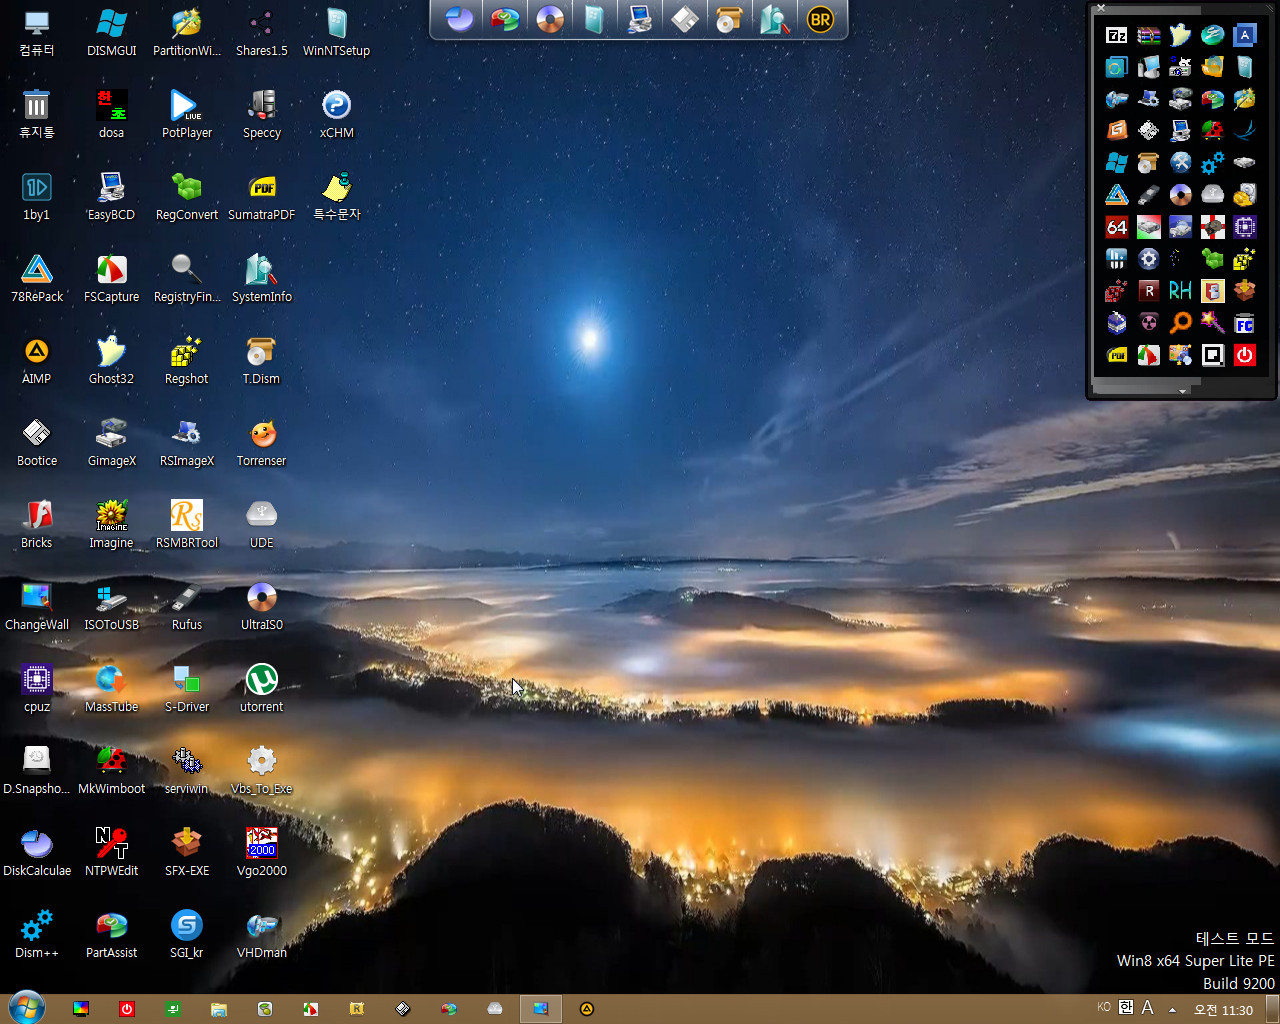Open the xCHM shortcut
1280x1024 pixels.
[x=336, y=115]
